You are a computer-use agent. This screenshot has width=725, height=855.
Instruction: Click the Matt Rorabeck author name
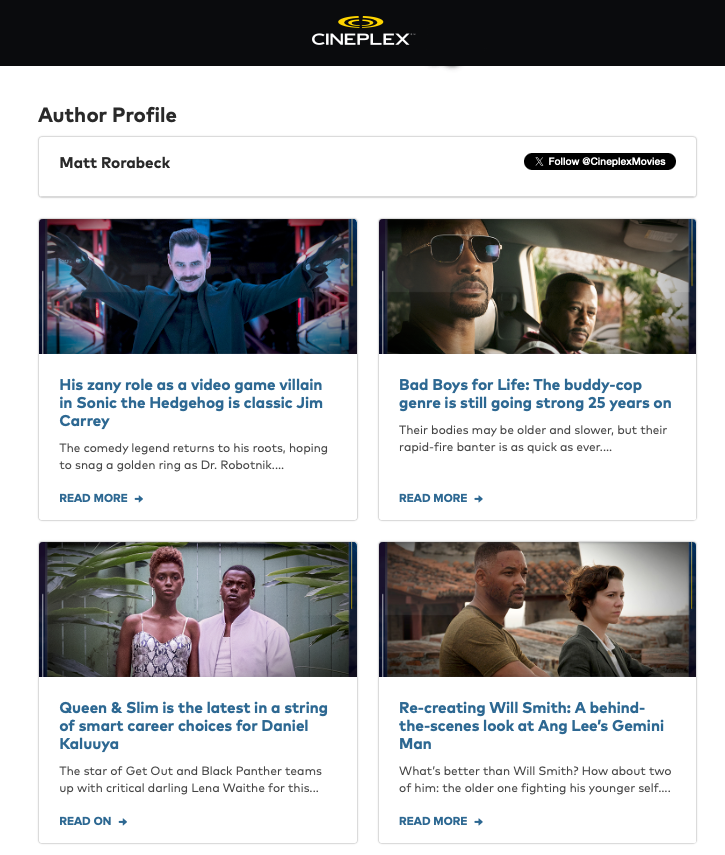coord(114,163)
